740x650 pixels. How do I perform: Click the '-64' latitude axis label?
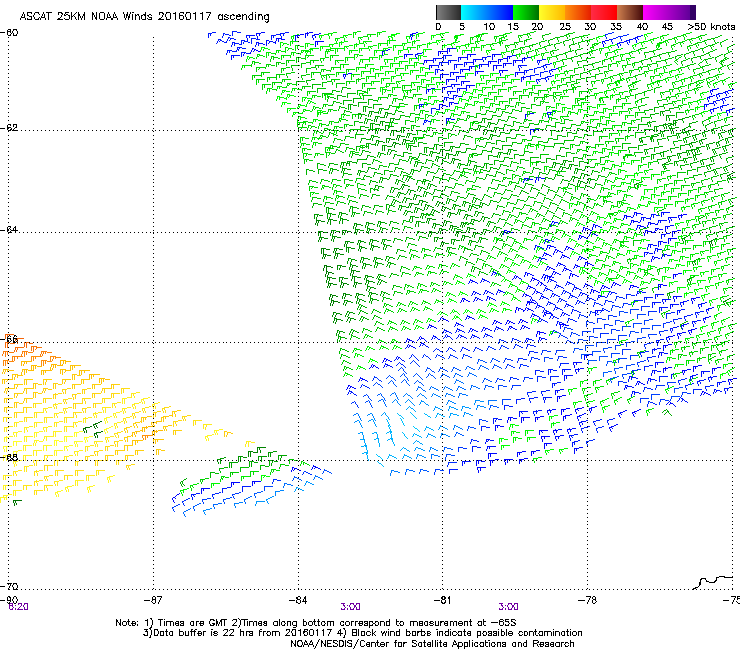click(x=9, y=229)
